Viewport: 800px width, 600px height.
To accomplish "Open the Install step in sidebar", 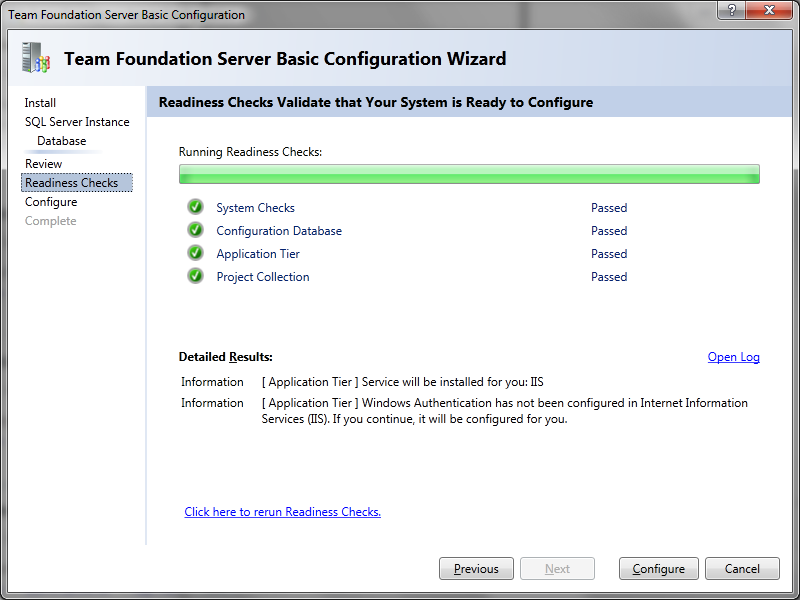I will tap(40, 103).
